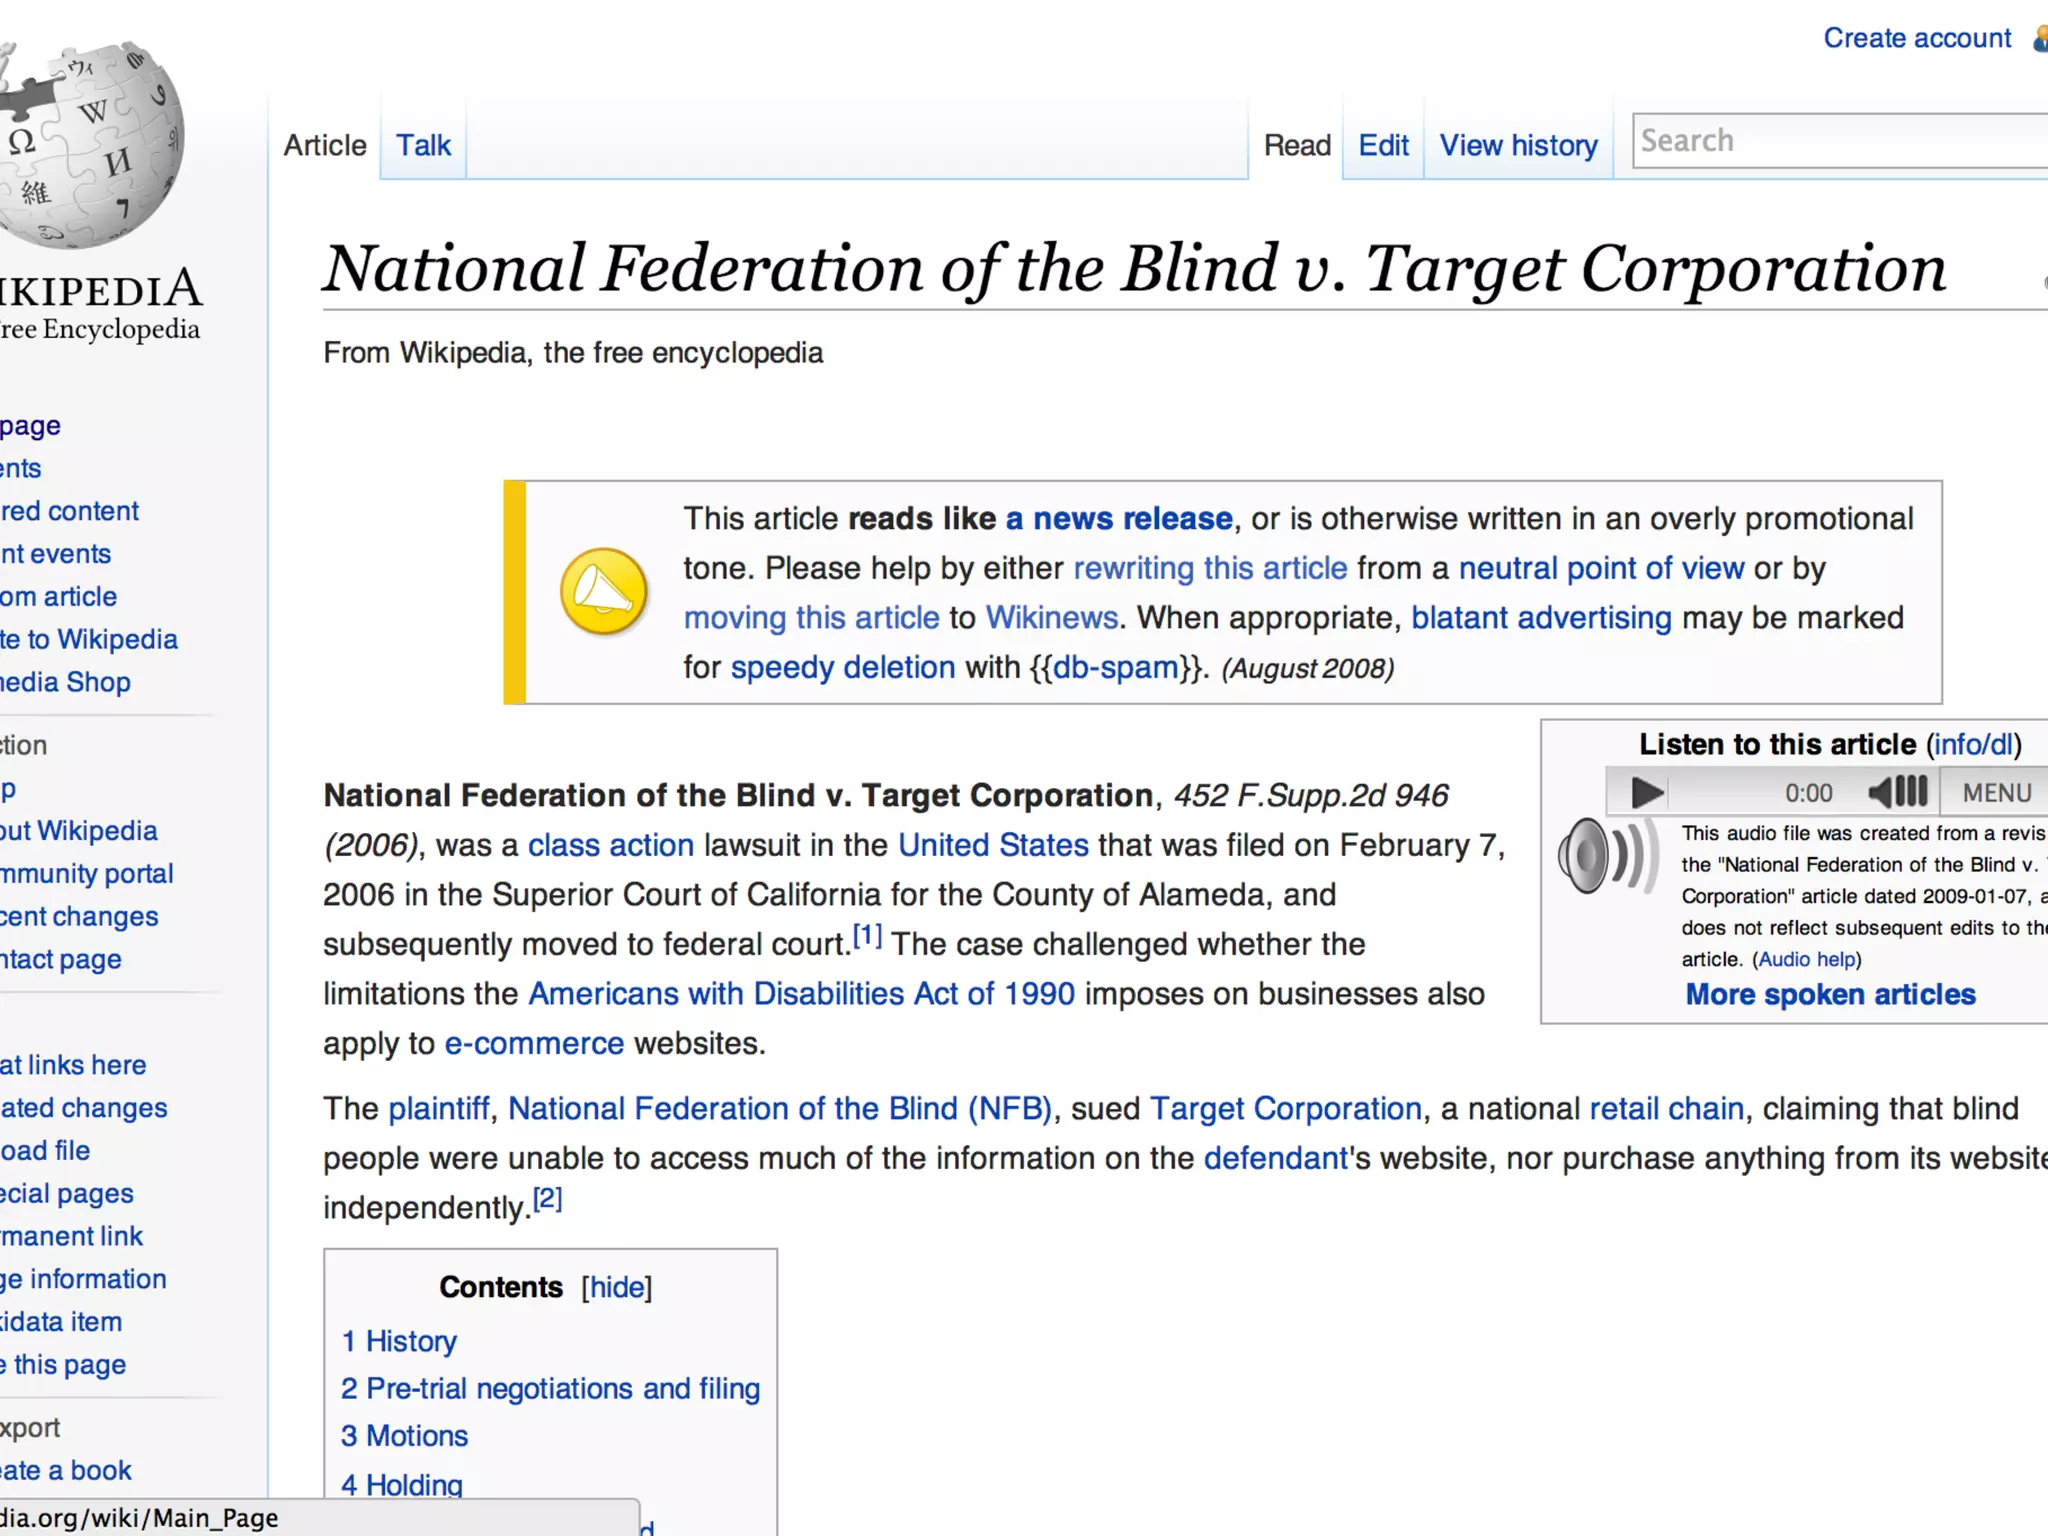Jump to History section in Contents
Image resolution: width=2048 pixels, height=1536 pixels.
399,1341
